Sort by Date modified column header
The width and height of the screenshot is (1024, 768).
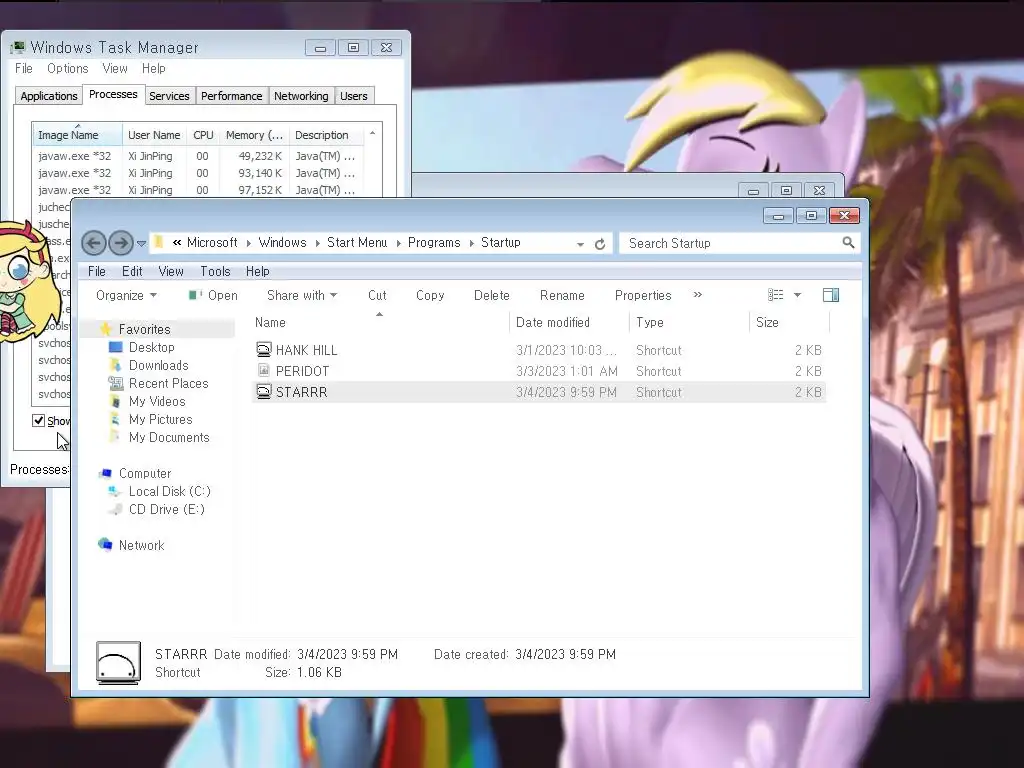(569, 322)
